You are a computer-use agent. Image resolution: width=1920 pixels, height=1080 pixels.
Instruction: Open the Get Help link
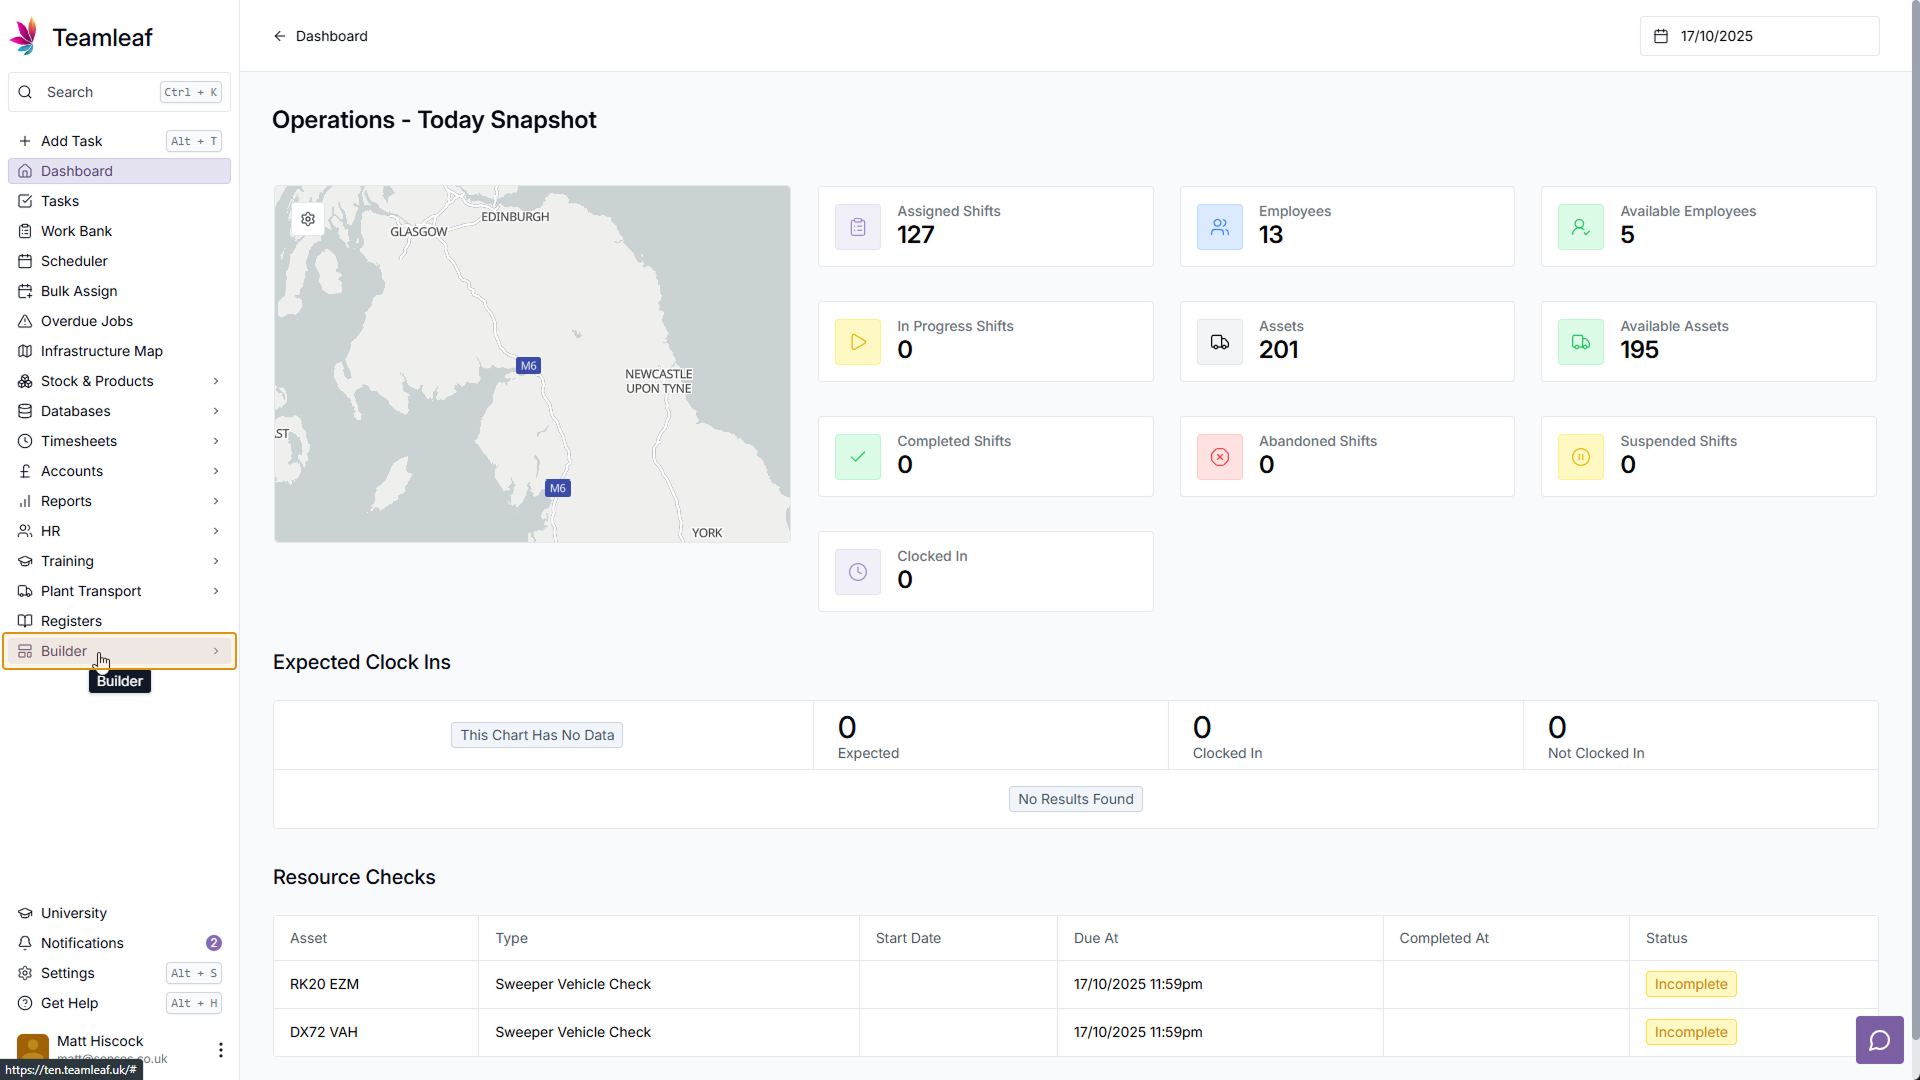tap(69, 1003)
